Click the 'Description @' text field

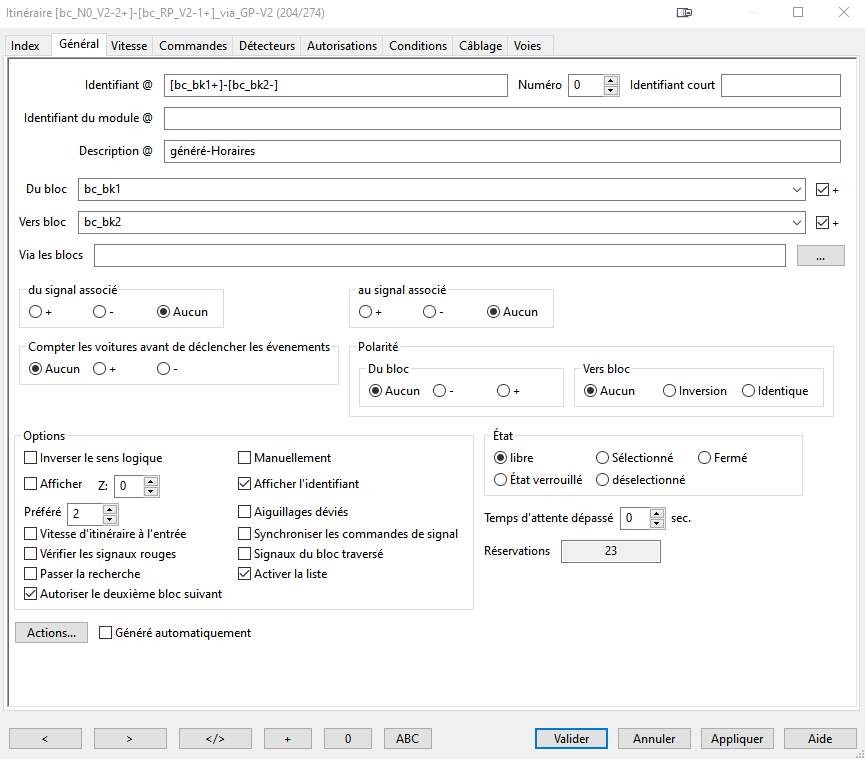tap(502, 151)
